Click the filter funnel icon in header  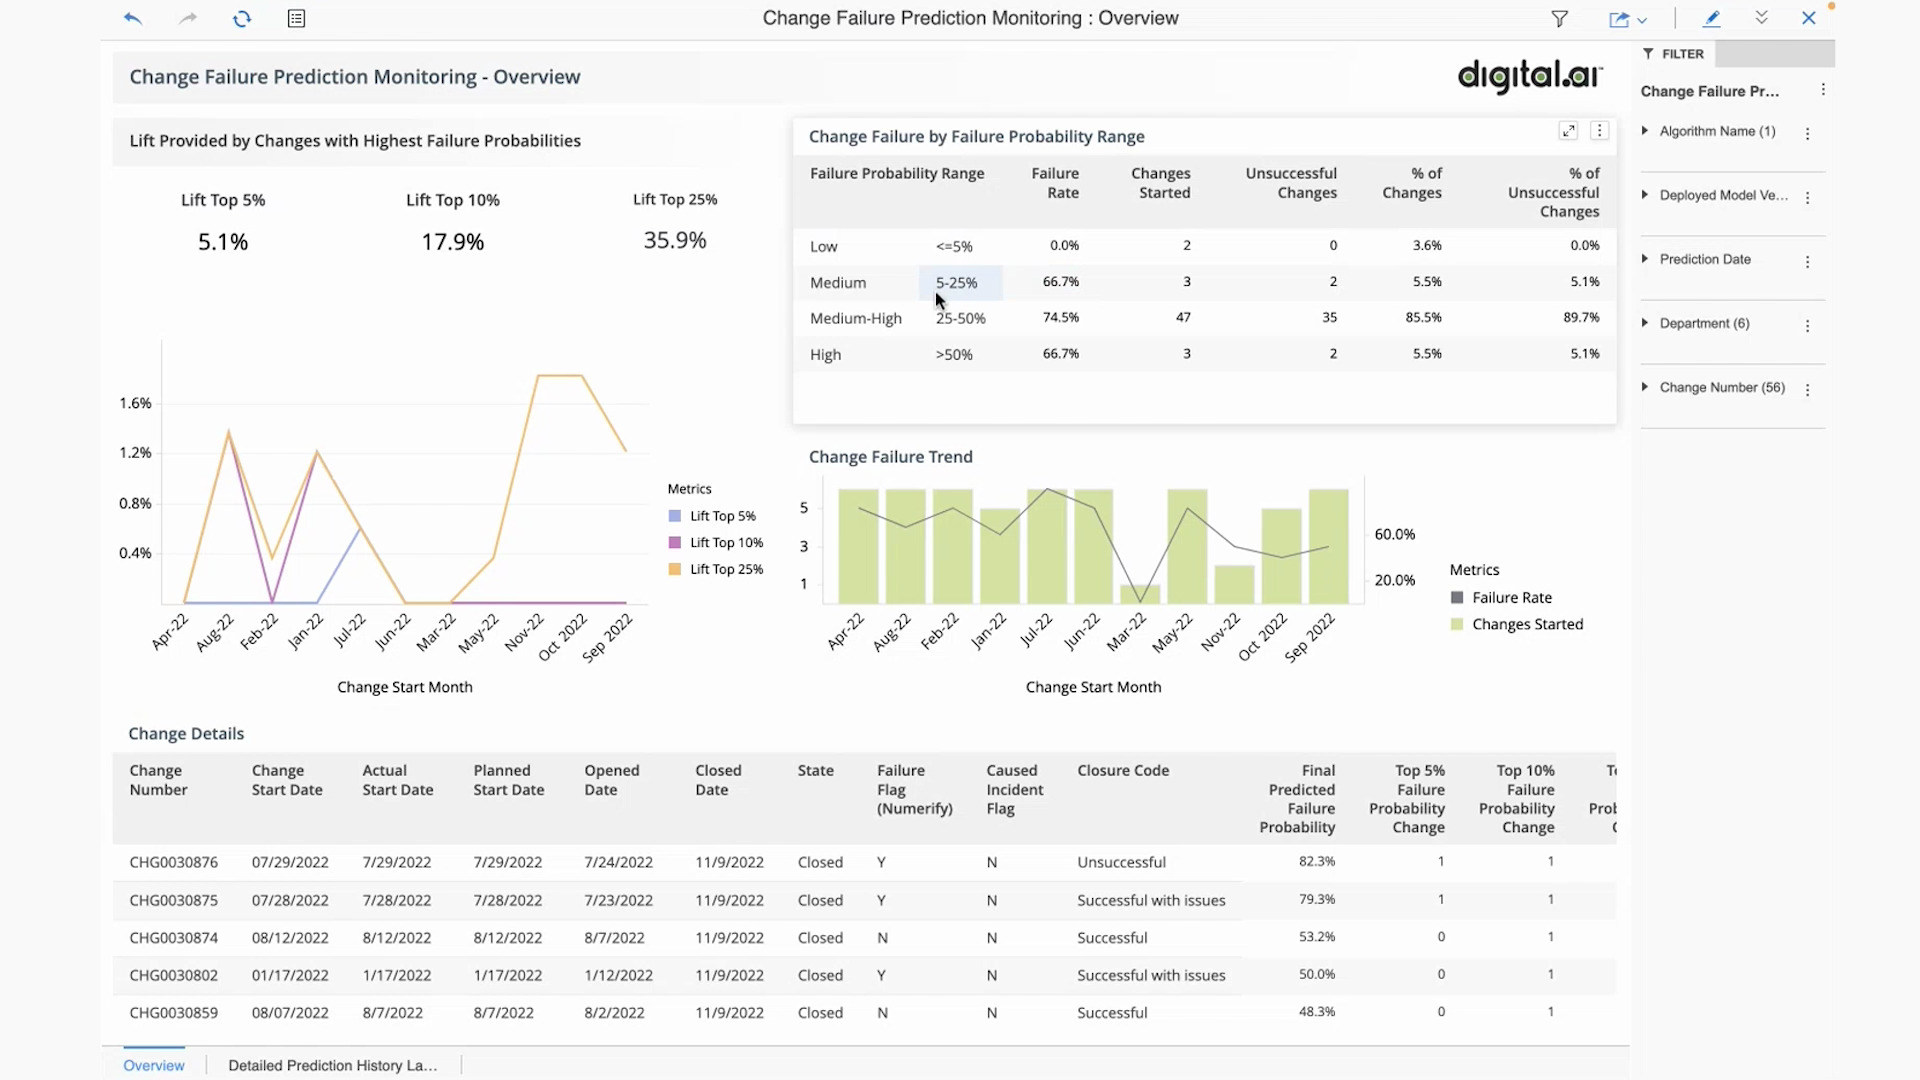coord(1559,18)
